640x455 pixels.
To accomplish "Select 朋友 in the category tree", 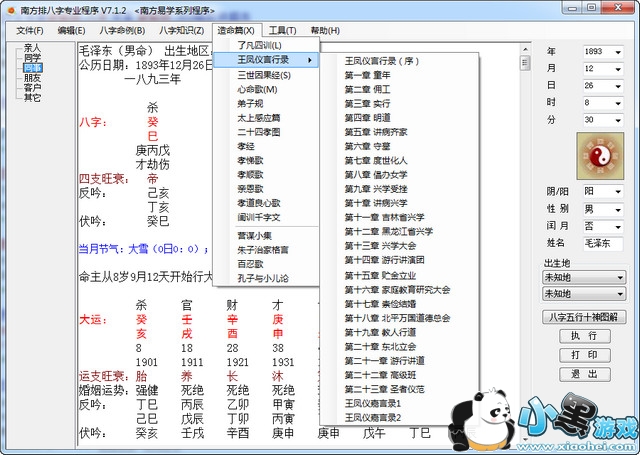I will tap(32, 78).
